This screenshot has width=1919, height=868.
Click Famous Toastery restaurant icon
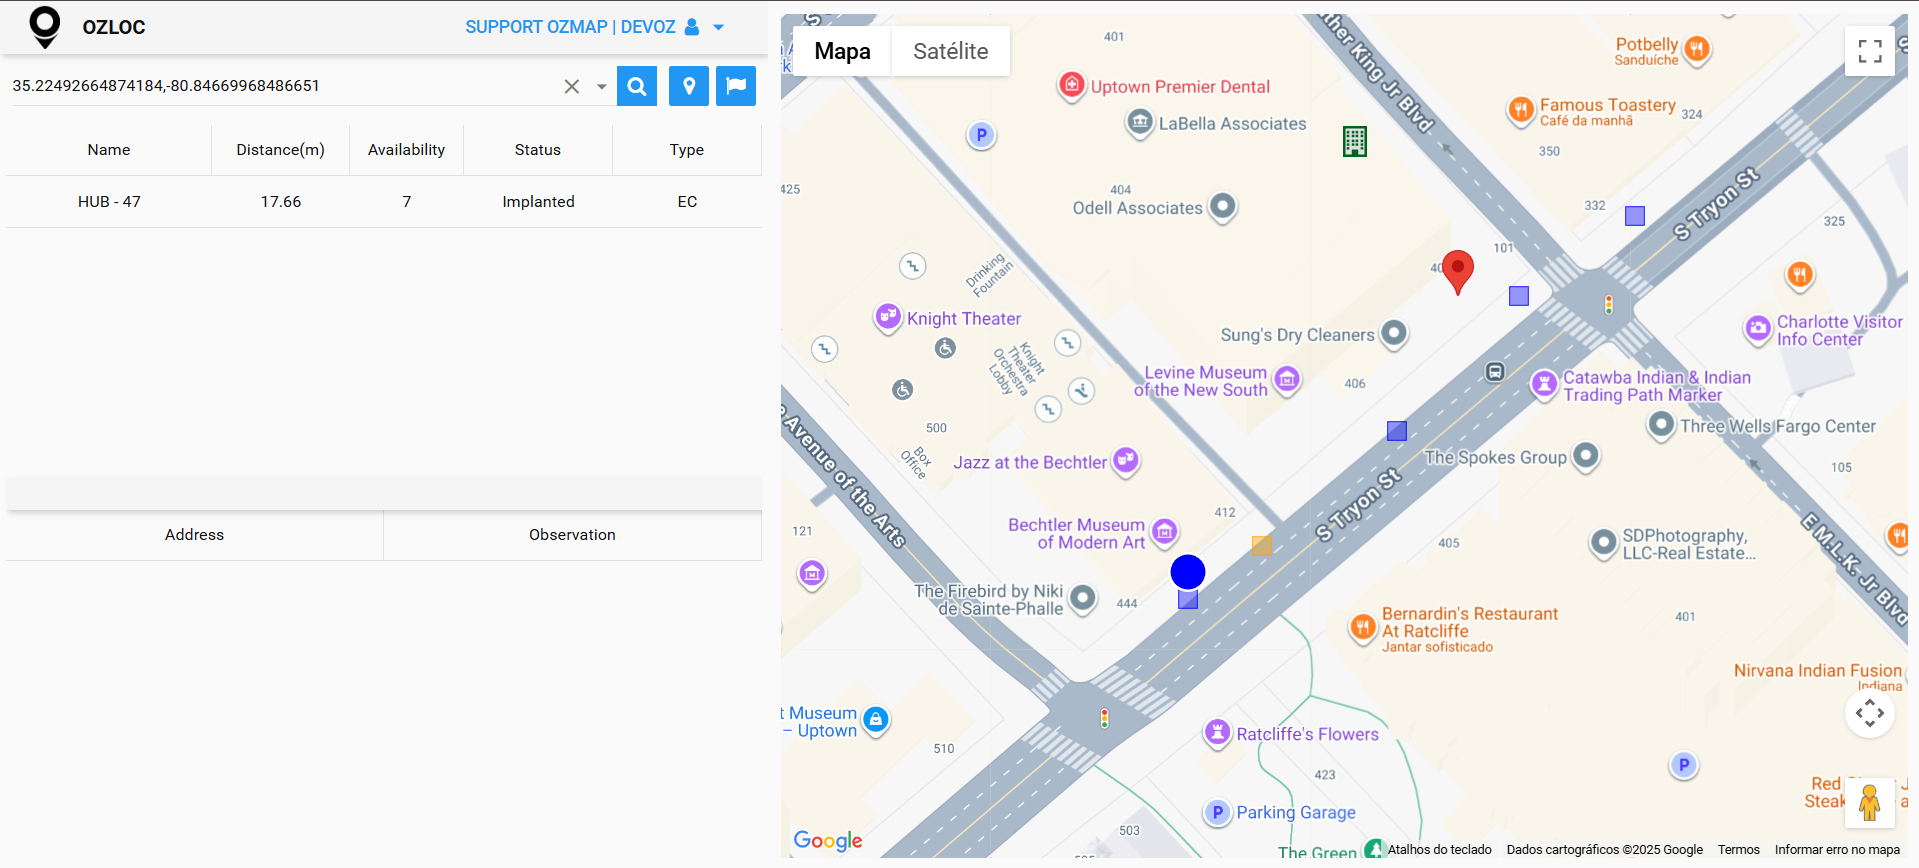click(x=1521, y=110)
